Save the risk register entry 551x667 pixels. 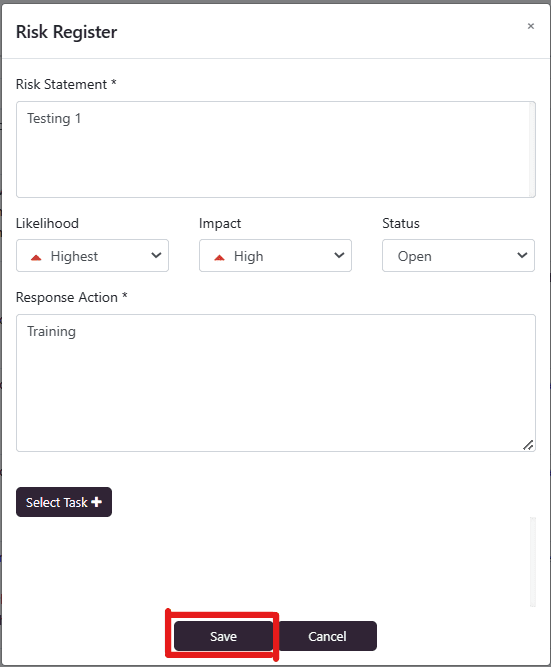pos(223,636)
